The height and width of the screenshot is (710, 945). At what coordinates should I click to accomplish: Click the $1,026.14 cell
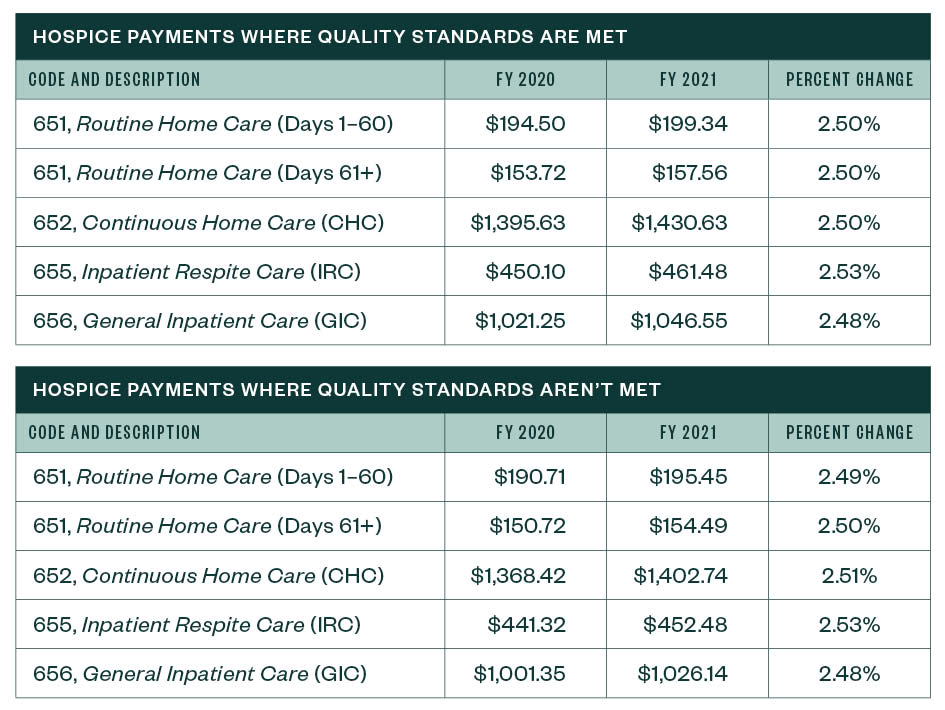point(682,674)
